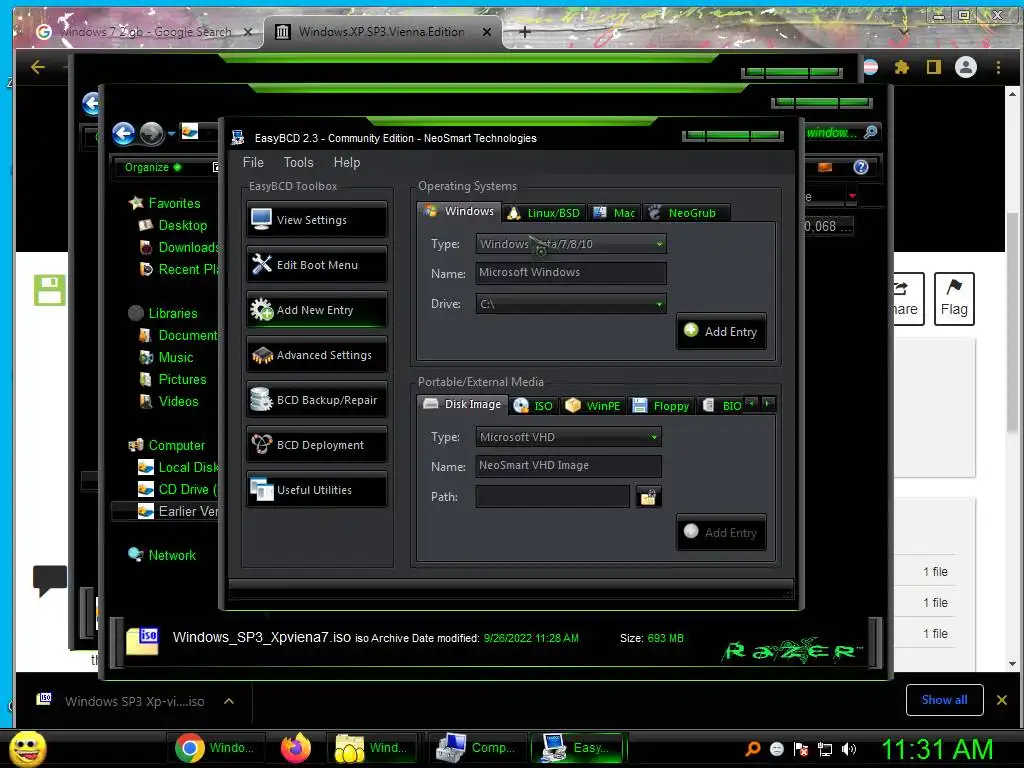Screen dimensions: 1024x768
Task: Open Chrome three-dot menu
Action: 998,67
